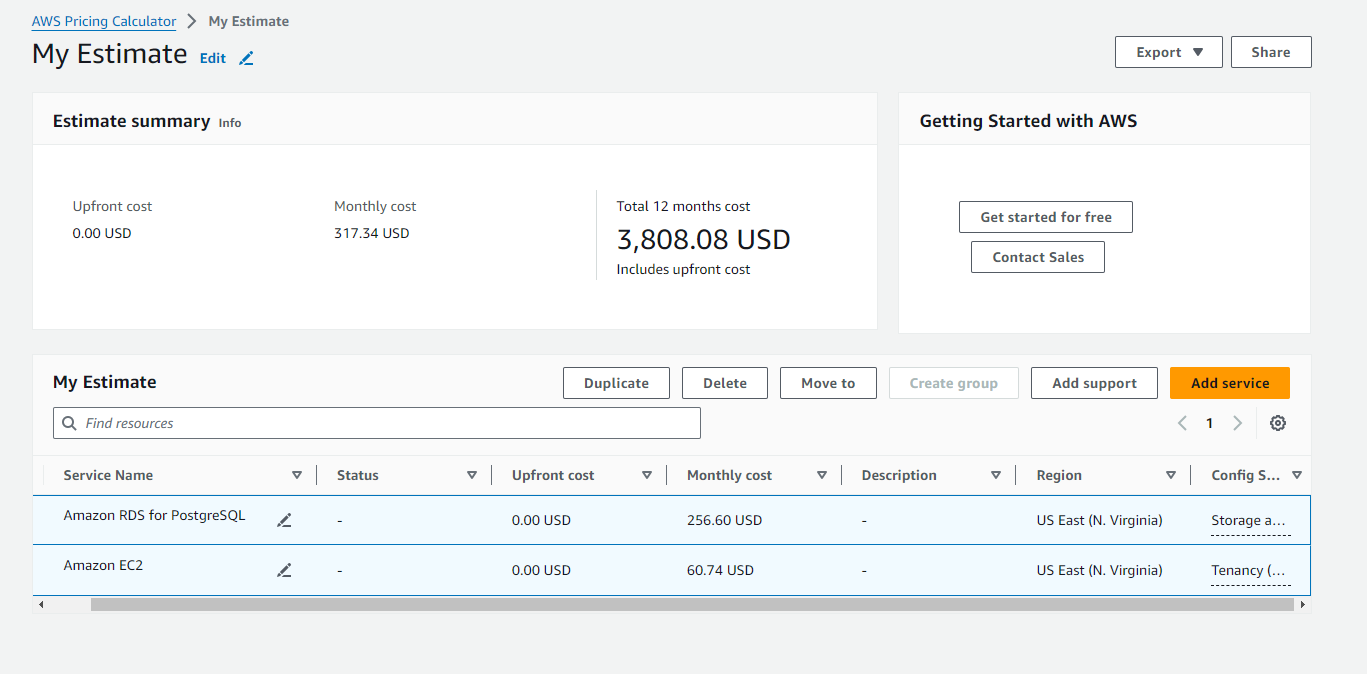Image resolution: width=1367 pixels, height=674 pixels.
Task: Click the edit pencil for Amazon EC2 row
Action: [x=284, y=570]
